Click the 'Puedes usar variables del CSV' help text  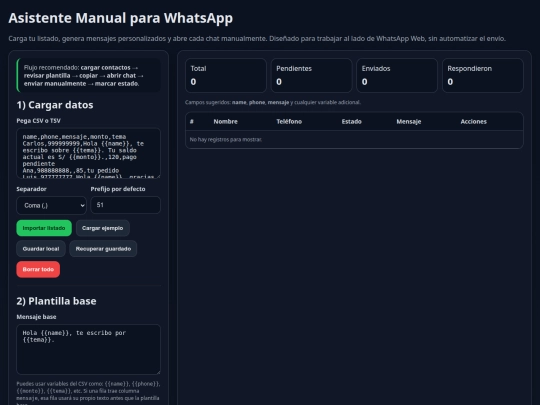88,393
